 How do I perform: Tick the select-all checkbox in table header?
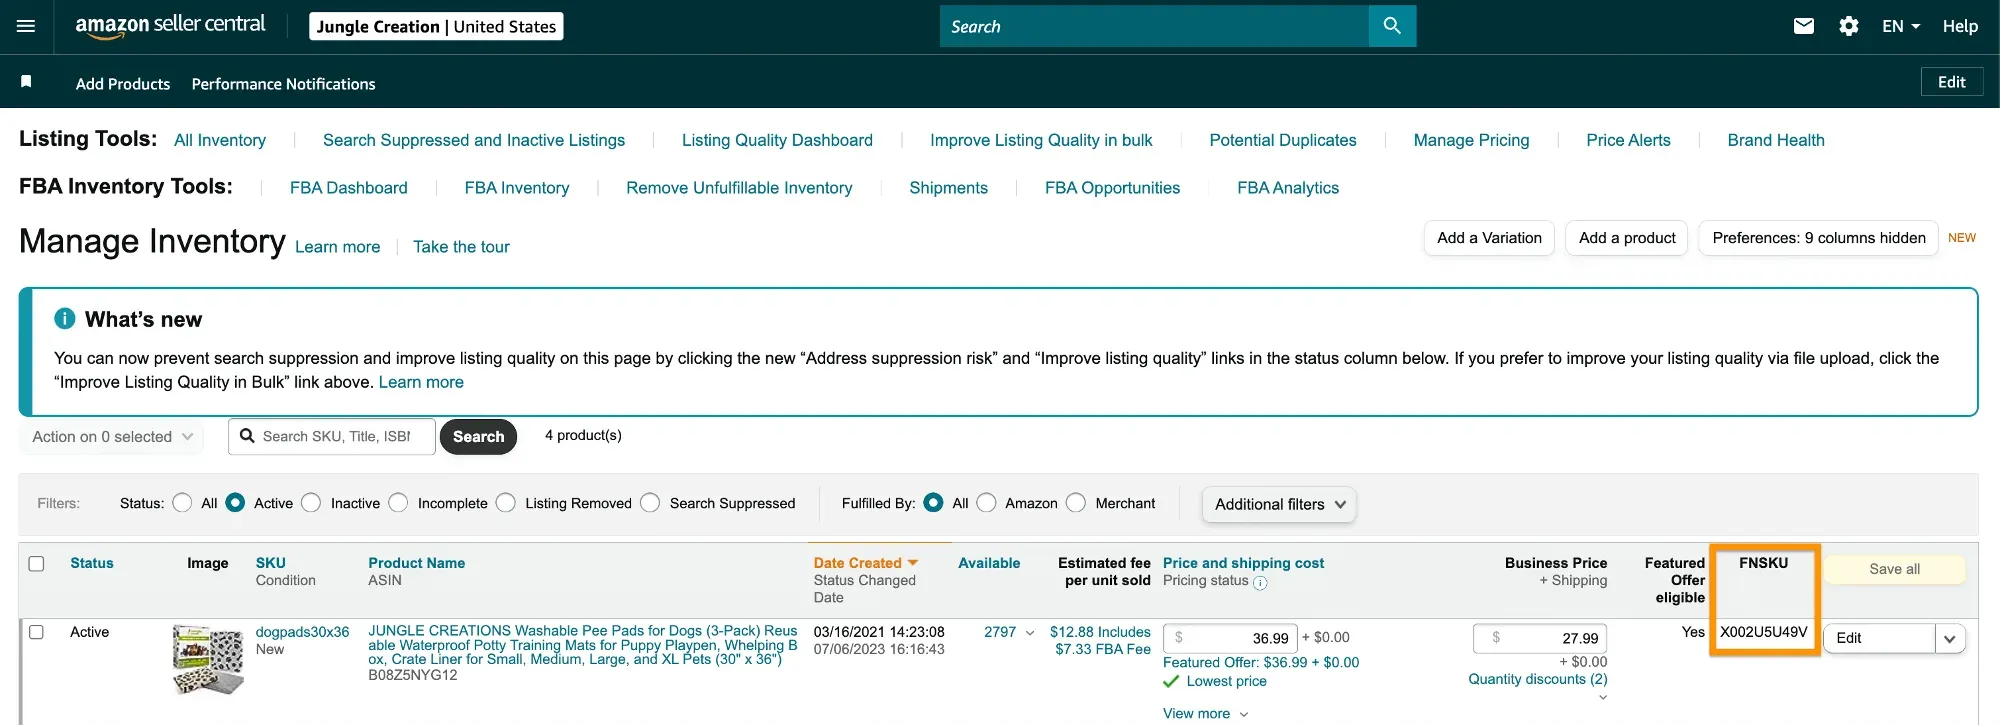pos(37,564)
